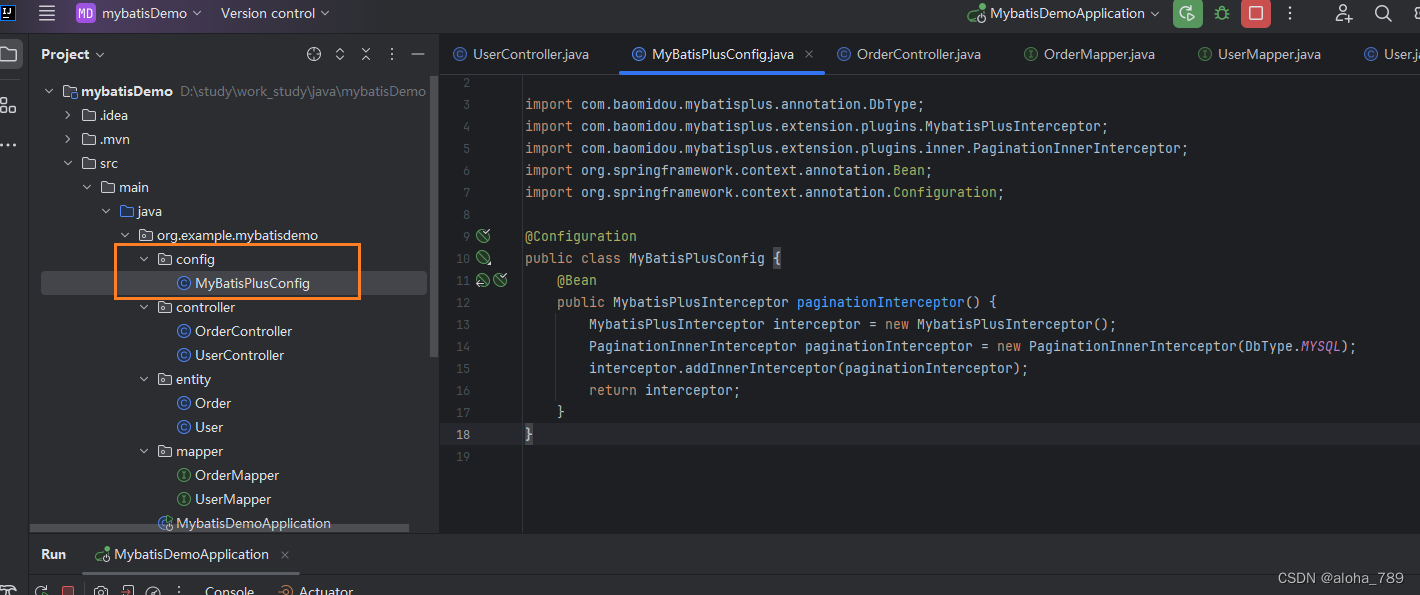Expand the .idea folder
1420x595 pixels.
click(68, 115)
